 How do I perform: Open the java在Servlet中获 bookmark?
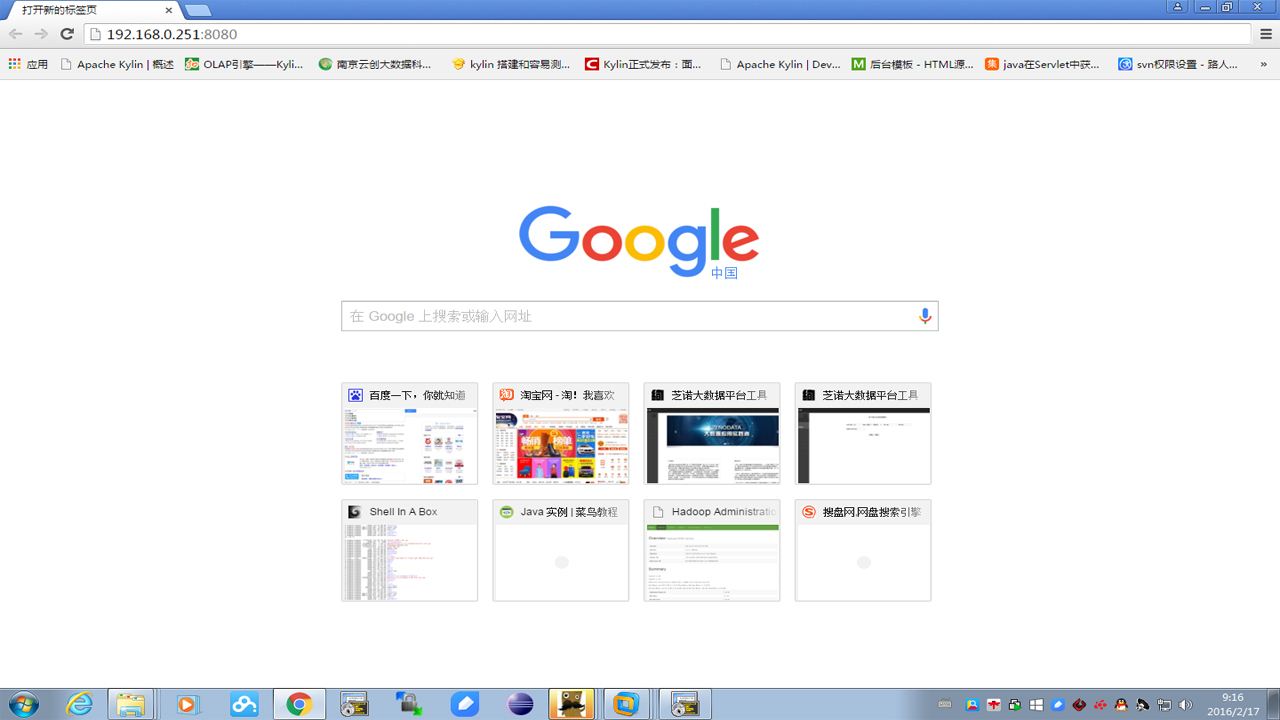click(1043, 64)
